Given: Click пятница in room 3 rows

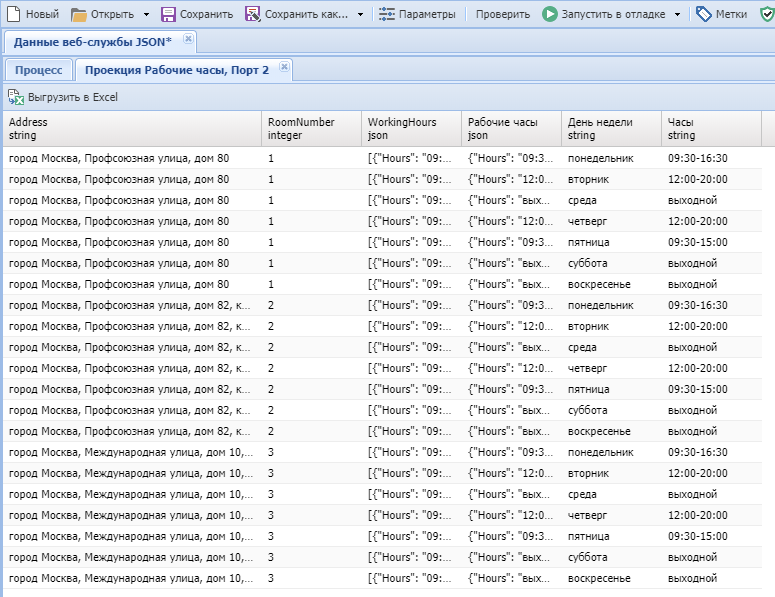Looking at the screenshot, I should pos(589,536).
